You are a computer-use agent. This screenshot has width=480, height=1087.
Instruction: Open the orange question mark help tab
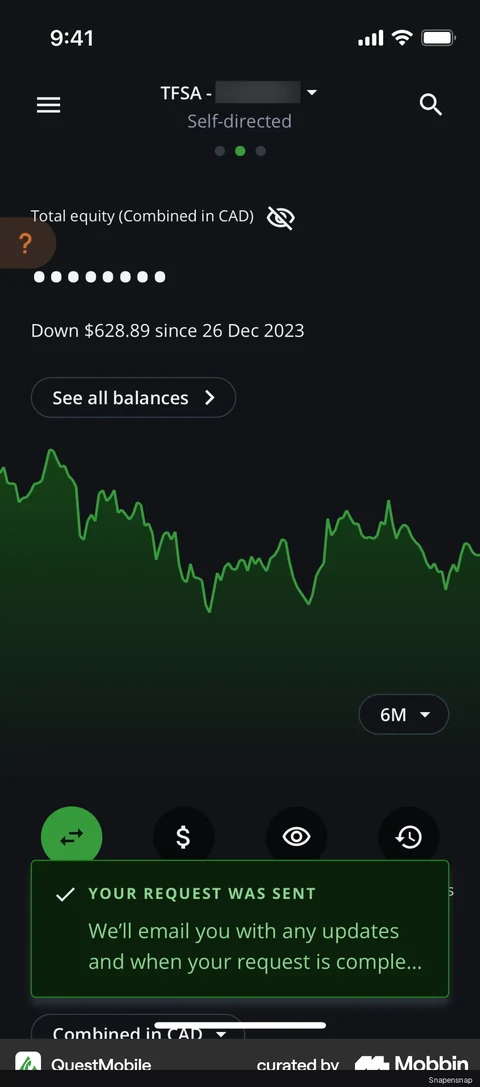point(26,243)
